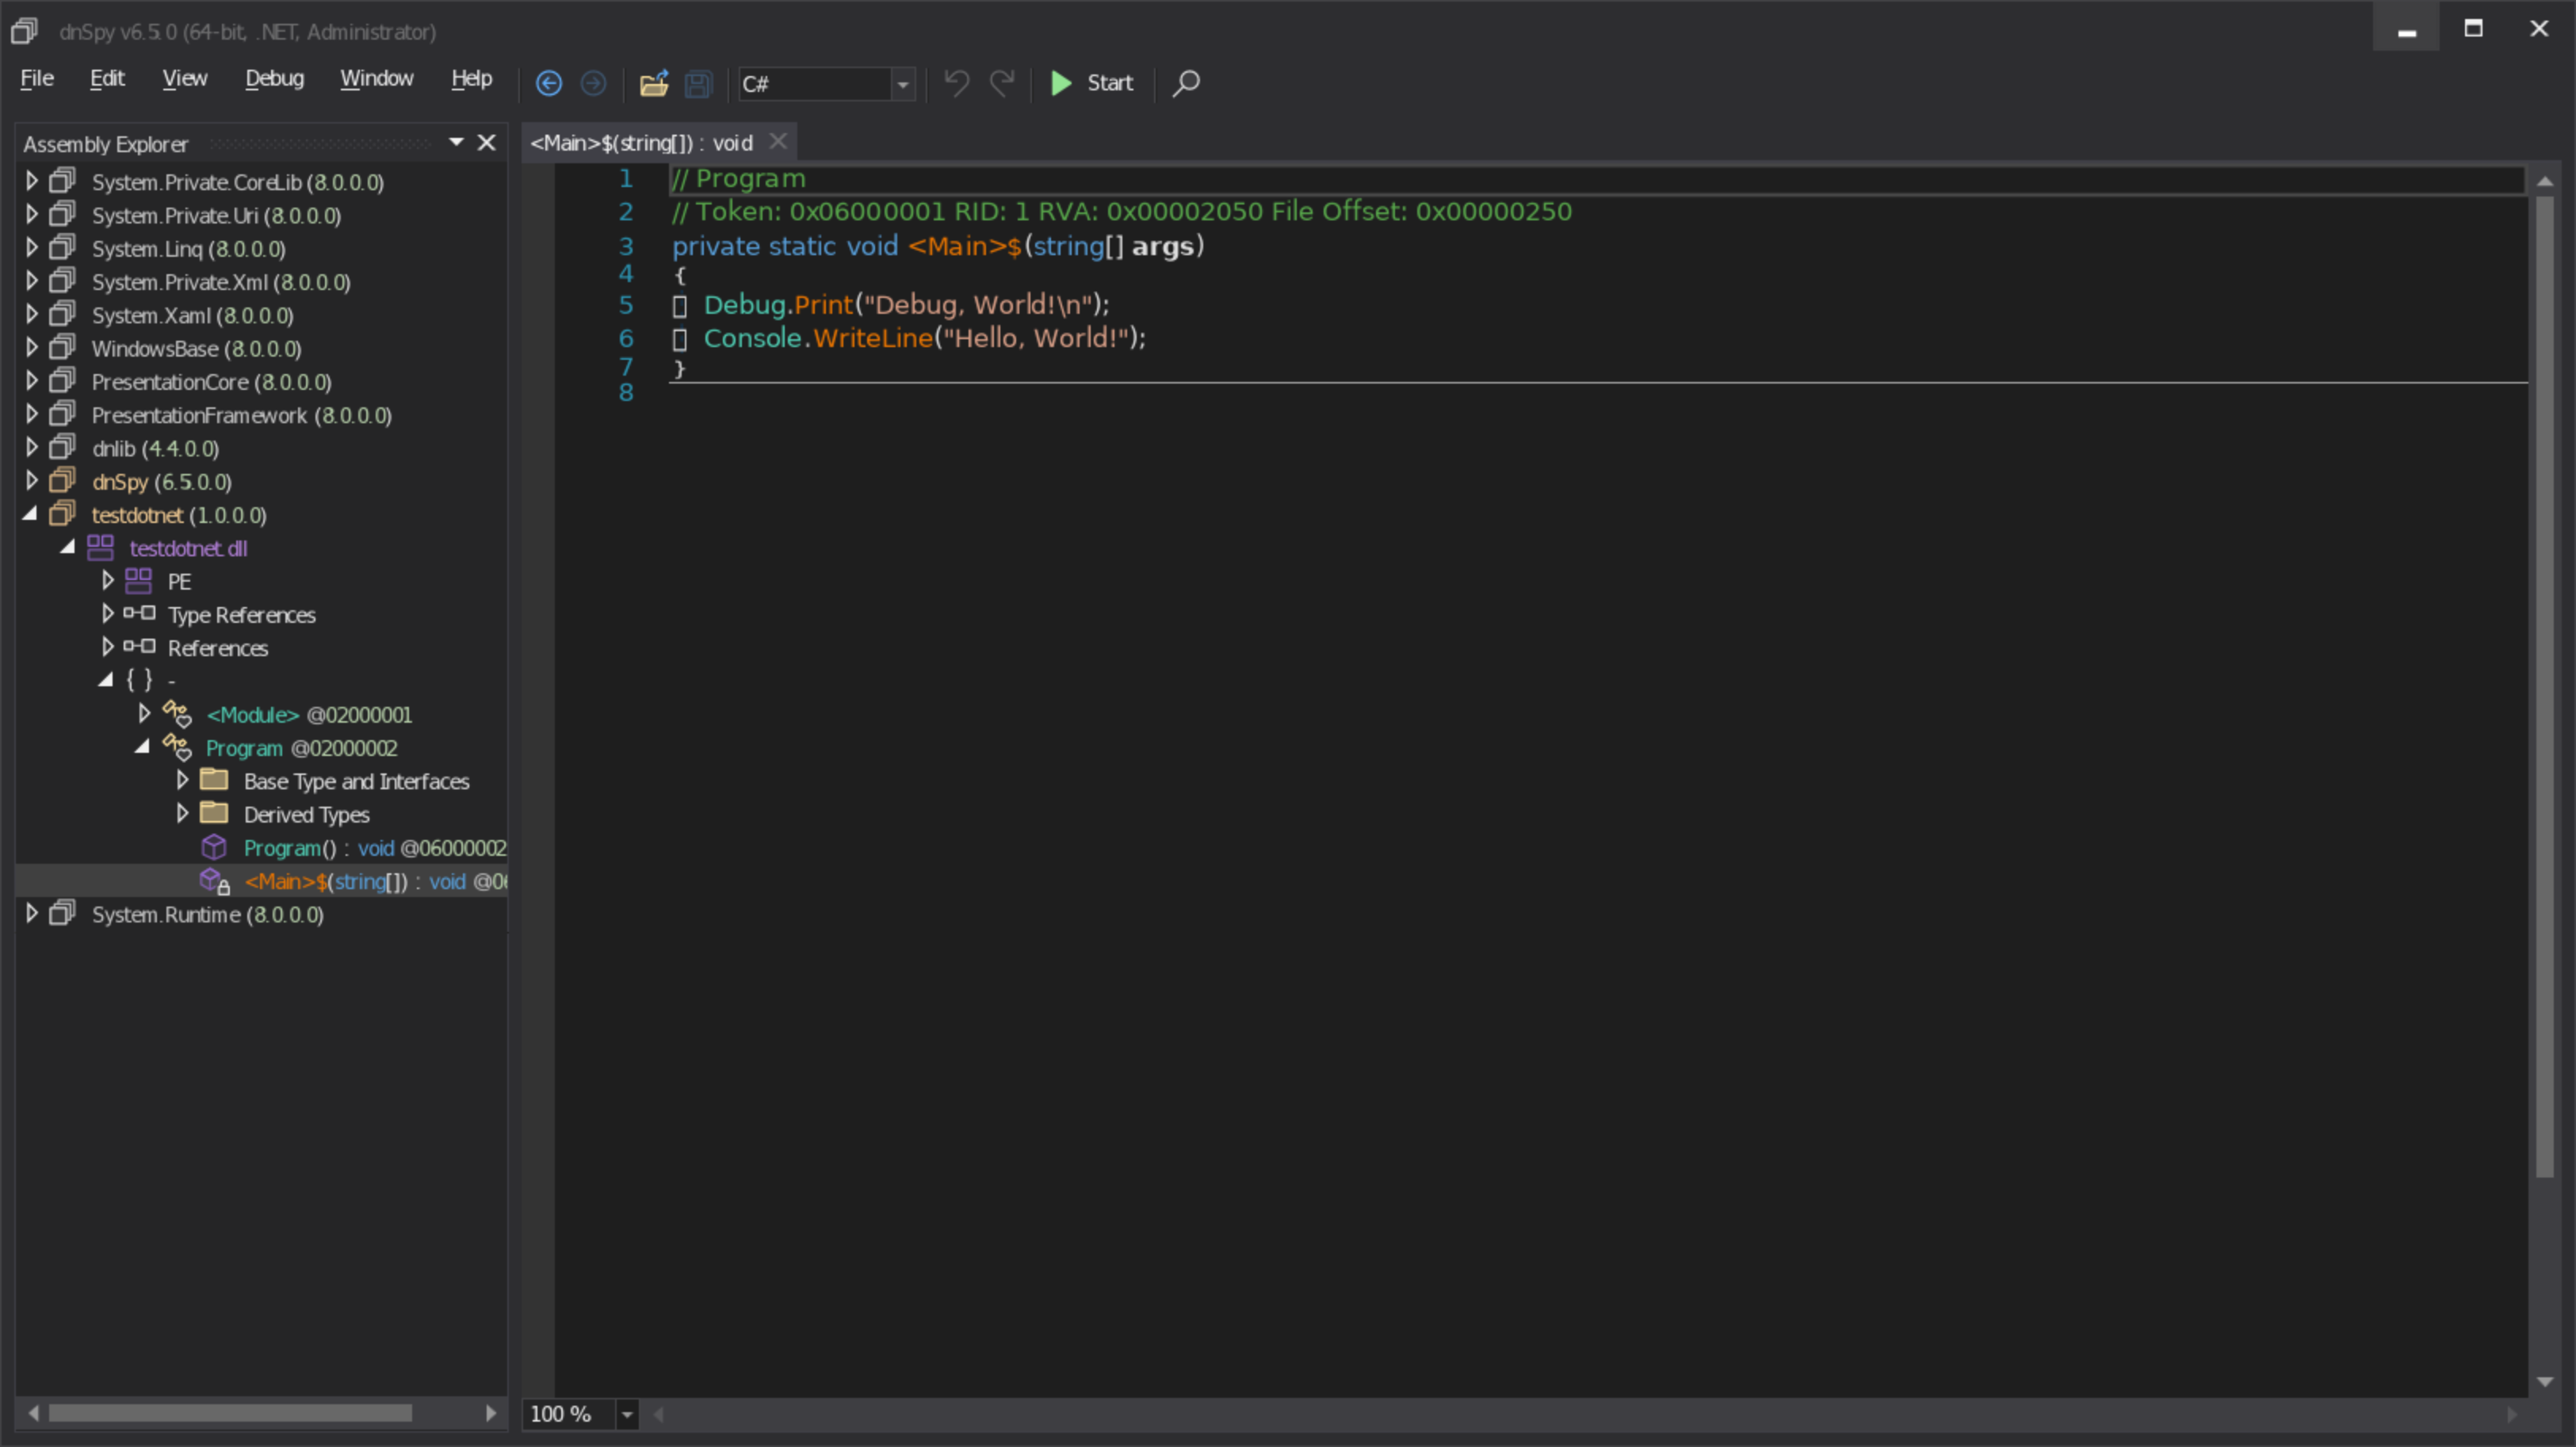The image size is (2576, 1447).
Task: Navigate backward with the blue back arrow
Action: (x=548, y=83)
